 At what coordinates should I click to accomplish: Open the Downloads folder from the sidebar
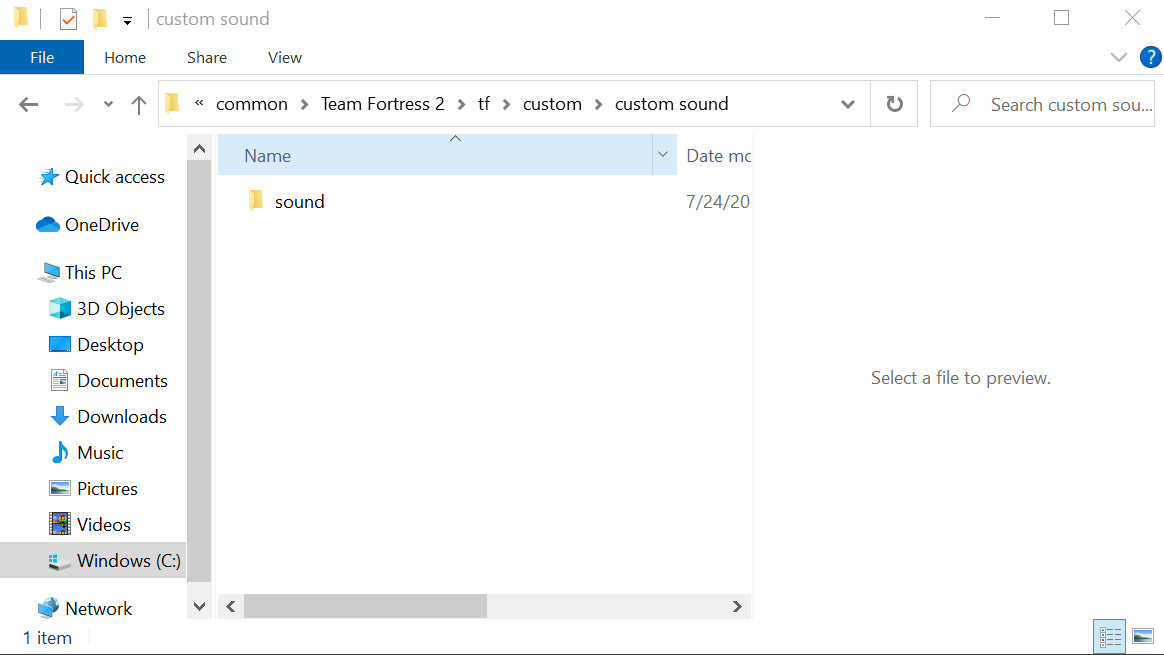(x=120, y=416)
